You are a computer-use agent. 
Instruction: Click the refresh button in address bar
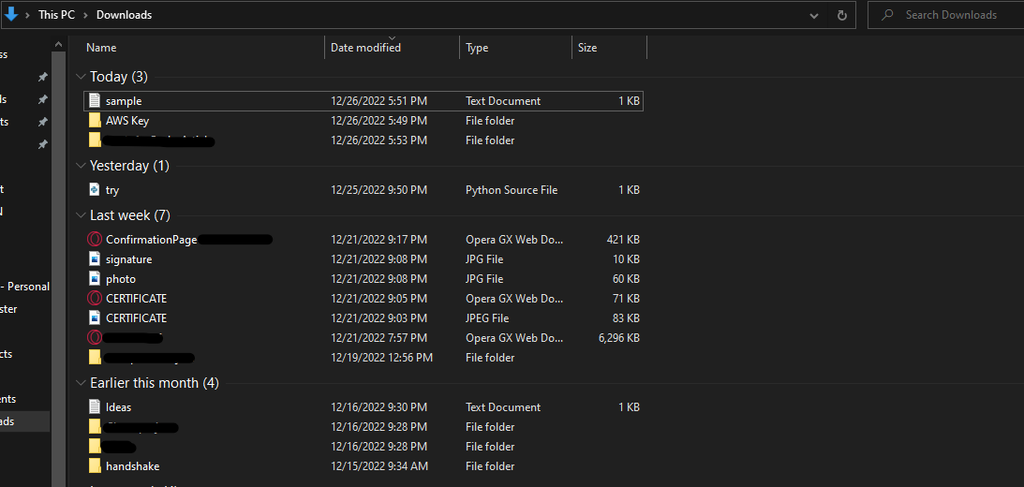click(842, 15)
